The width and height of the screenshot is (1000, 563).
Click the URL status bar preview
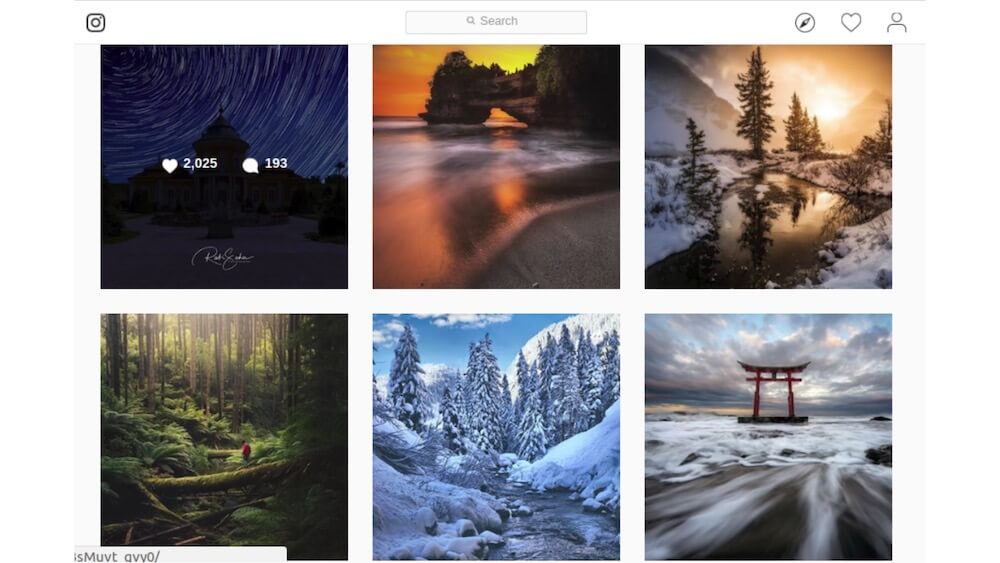click(x=180, y=555)
